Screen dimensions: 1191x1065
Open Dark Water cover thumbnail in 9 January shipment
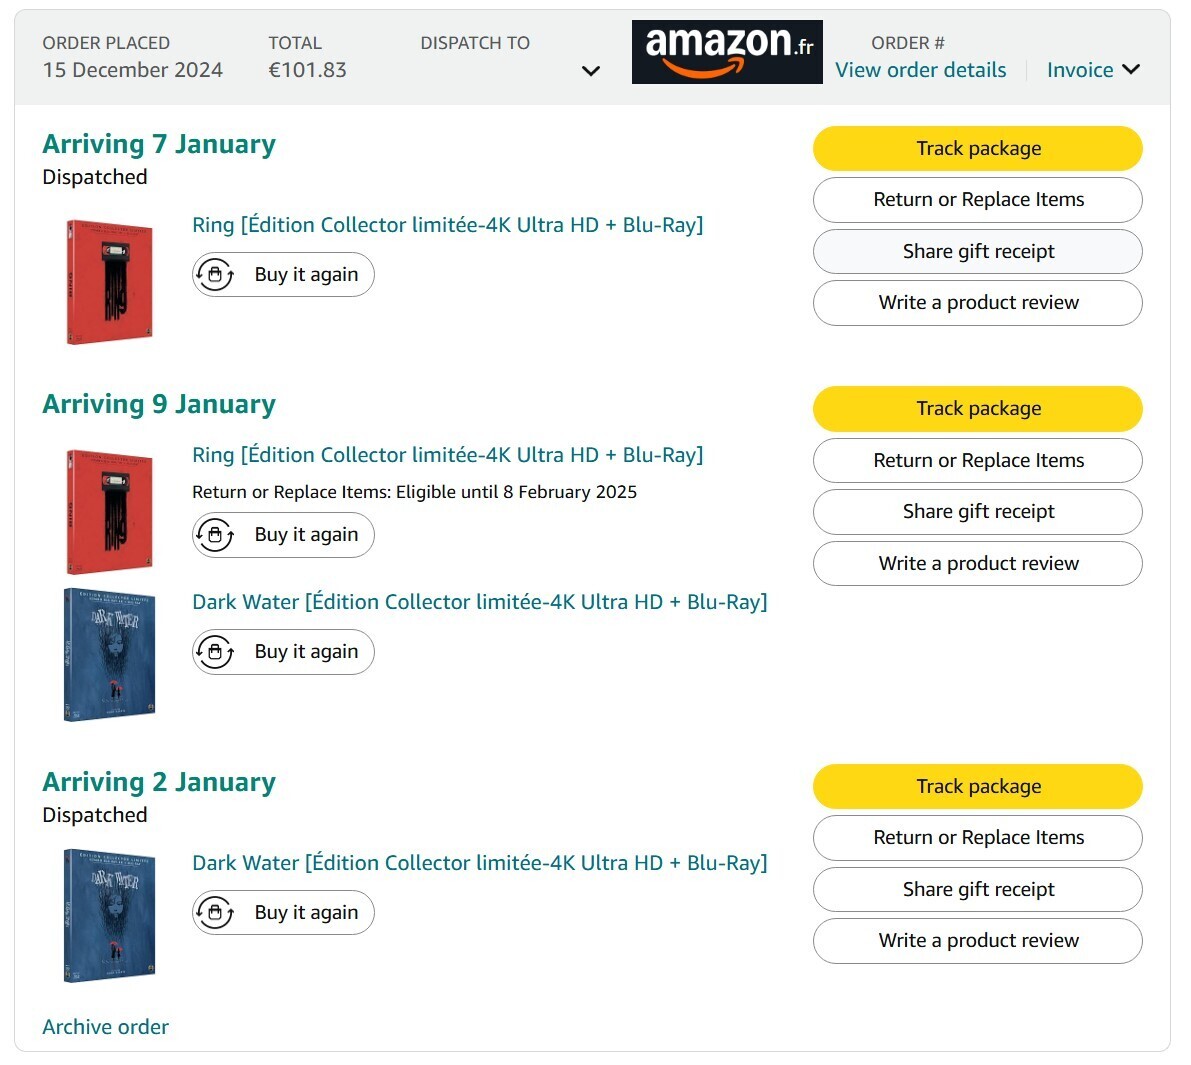click(109, 655)
